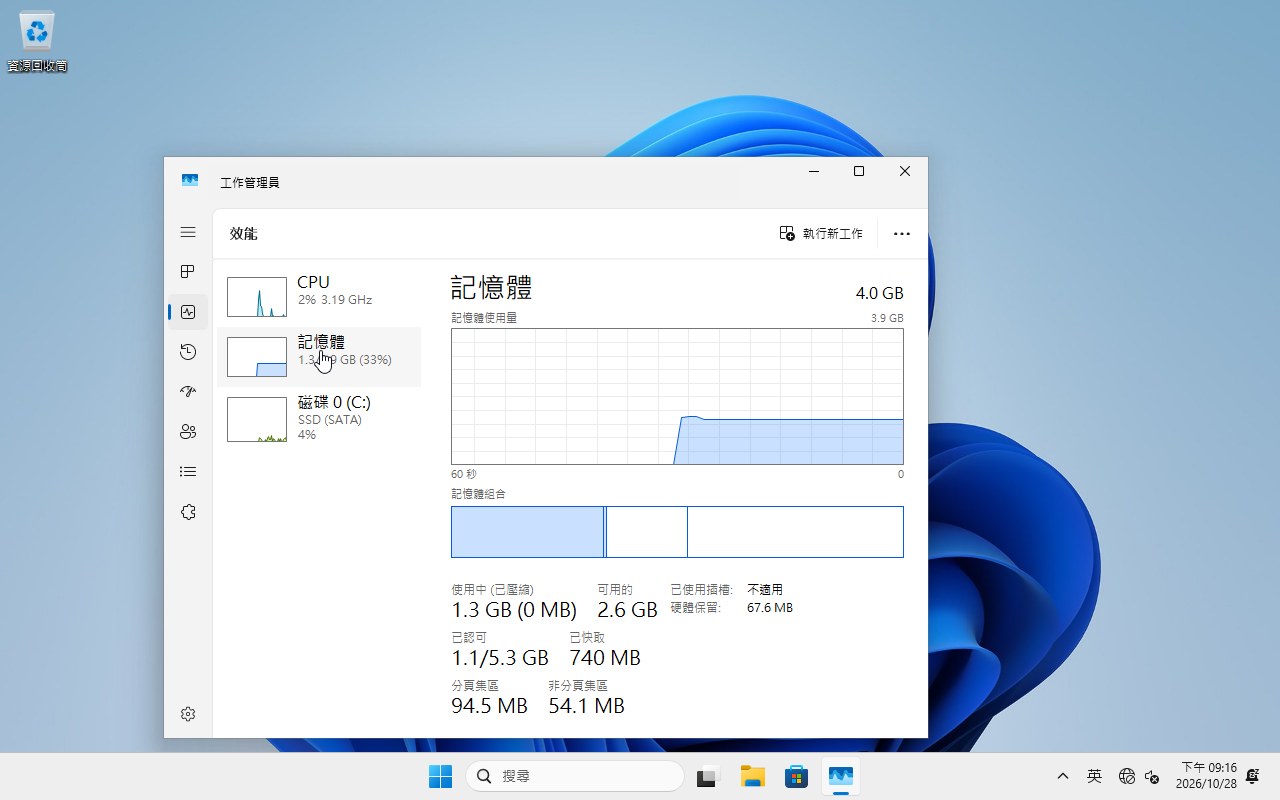Screen dimensions: 1280x800
Task: Click the in-use segment of 記憶體組合 bar
Action: point(528,532)
